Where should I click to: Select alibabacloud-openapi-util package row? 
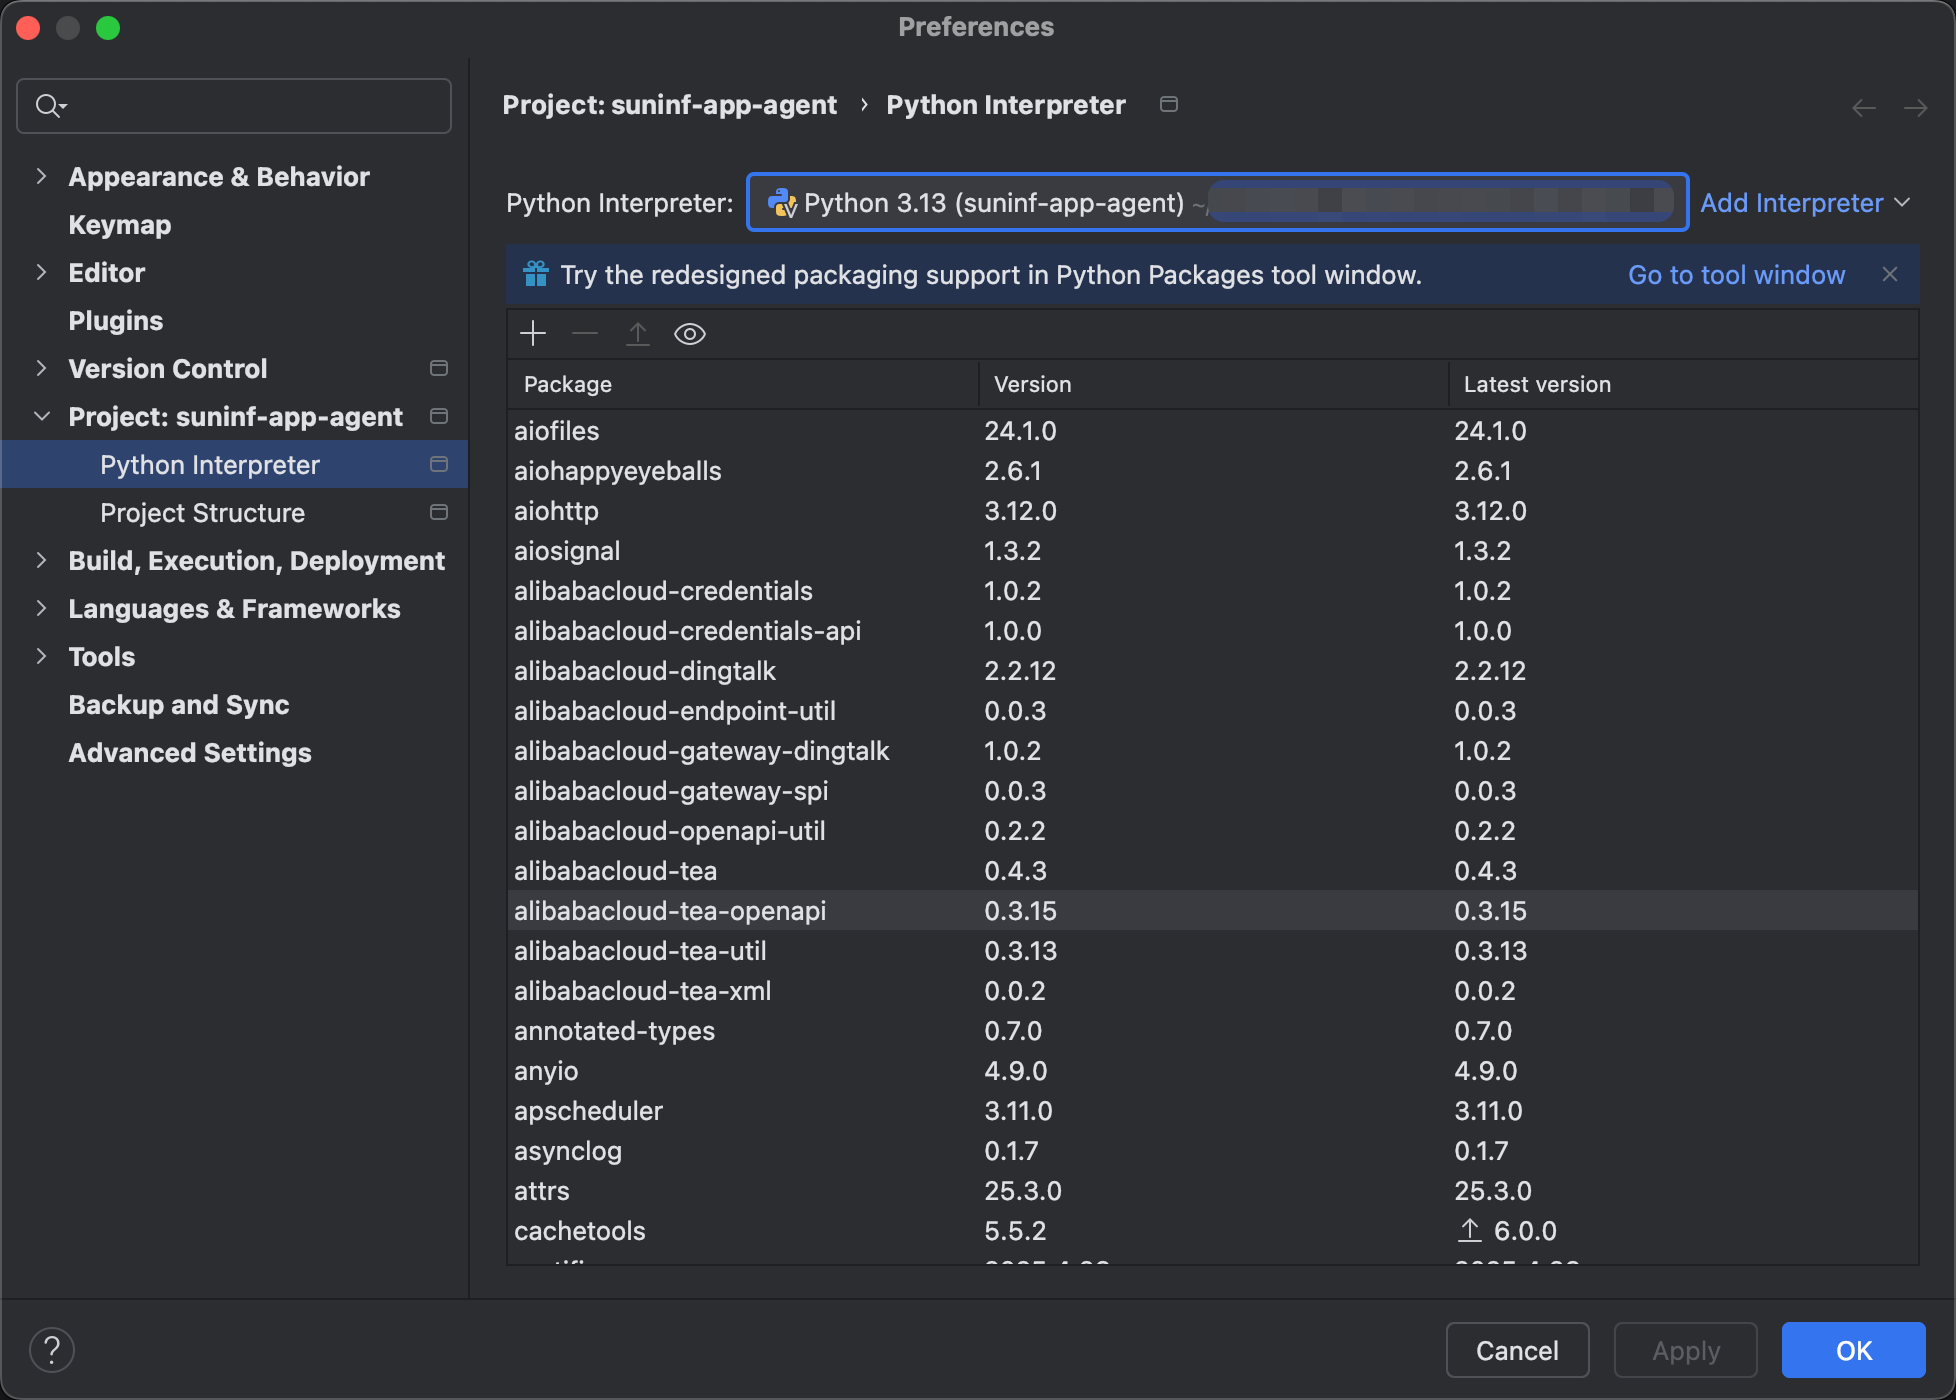pyautogui.click(x=1213, y=831)
